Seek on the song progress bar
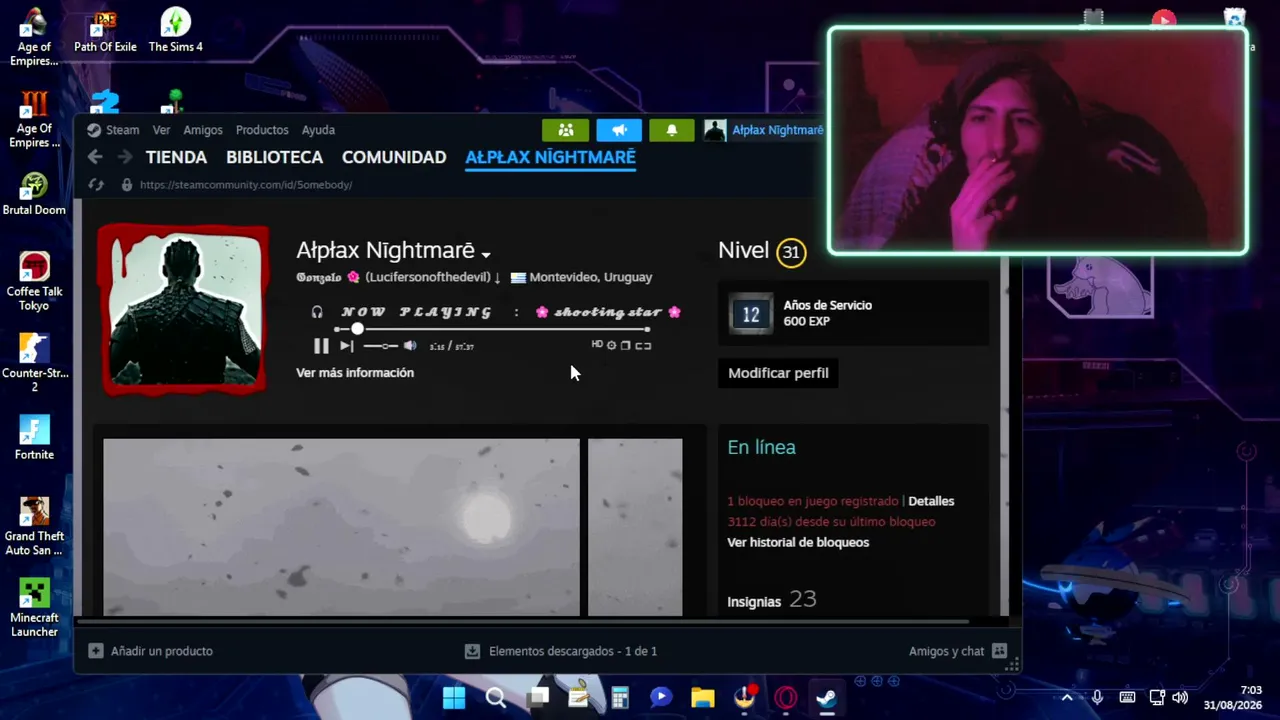1280x720 pixels. tap(493, 329)
